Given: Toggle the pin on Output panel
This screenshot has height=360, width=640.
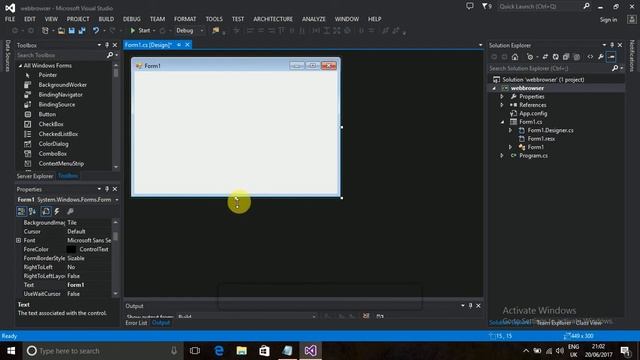Looking at the screenshot, I should coord(470,305).
